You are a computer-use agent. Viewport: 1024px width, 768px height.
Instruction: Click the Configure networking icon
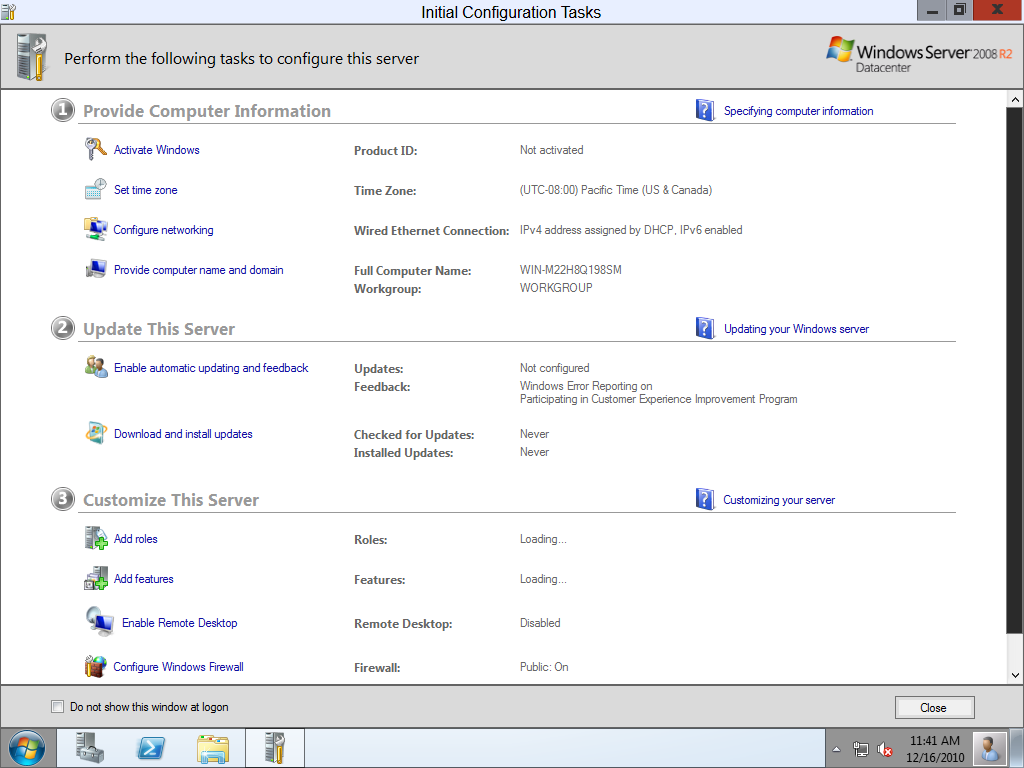click(95, 230)
